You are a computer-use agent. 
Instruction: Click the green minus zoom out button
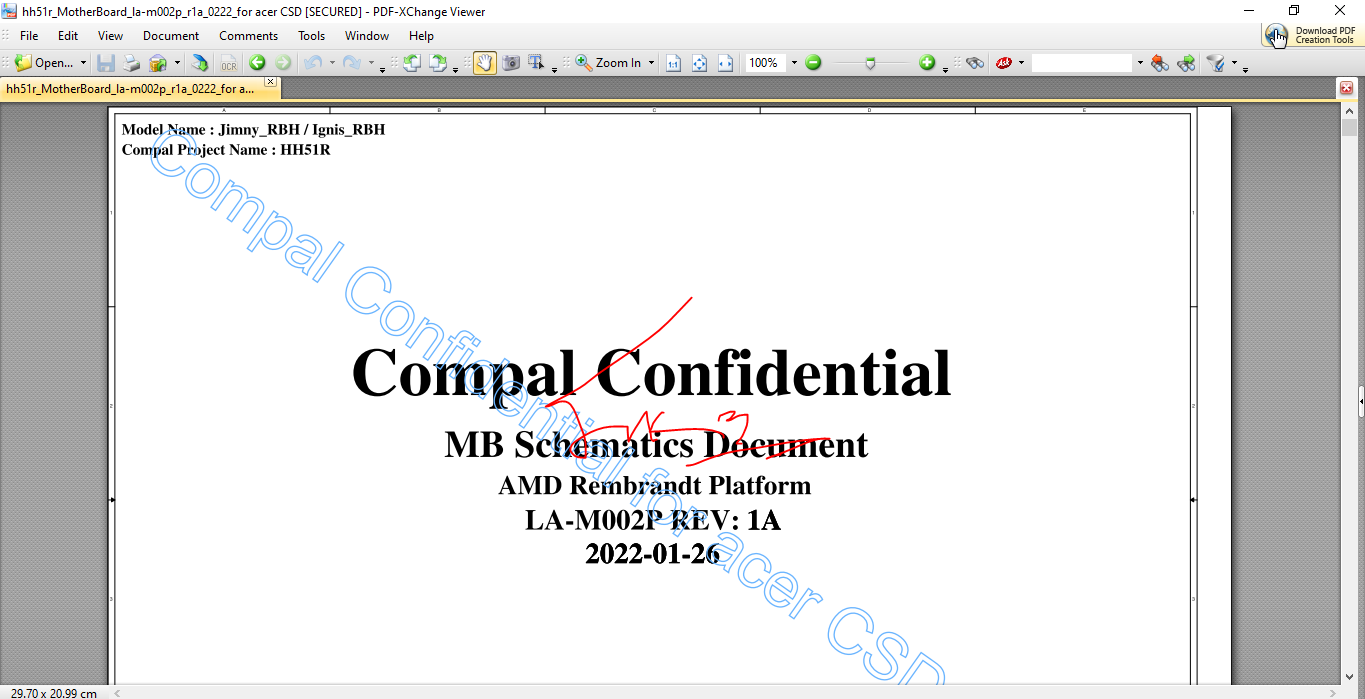[813, 63]
